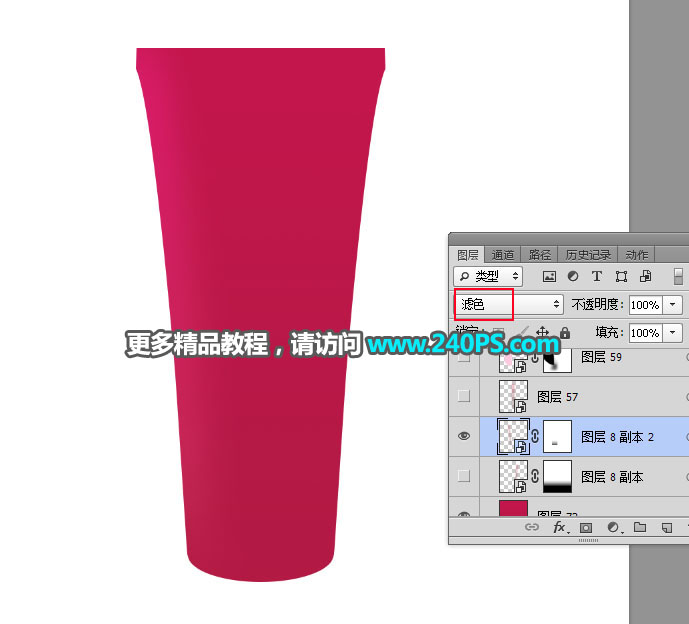Filter layers by pixel image icon
The image size is (689, 624).
(549, 276)
